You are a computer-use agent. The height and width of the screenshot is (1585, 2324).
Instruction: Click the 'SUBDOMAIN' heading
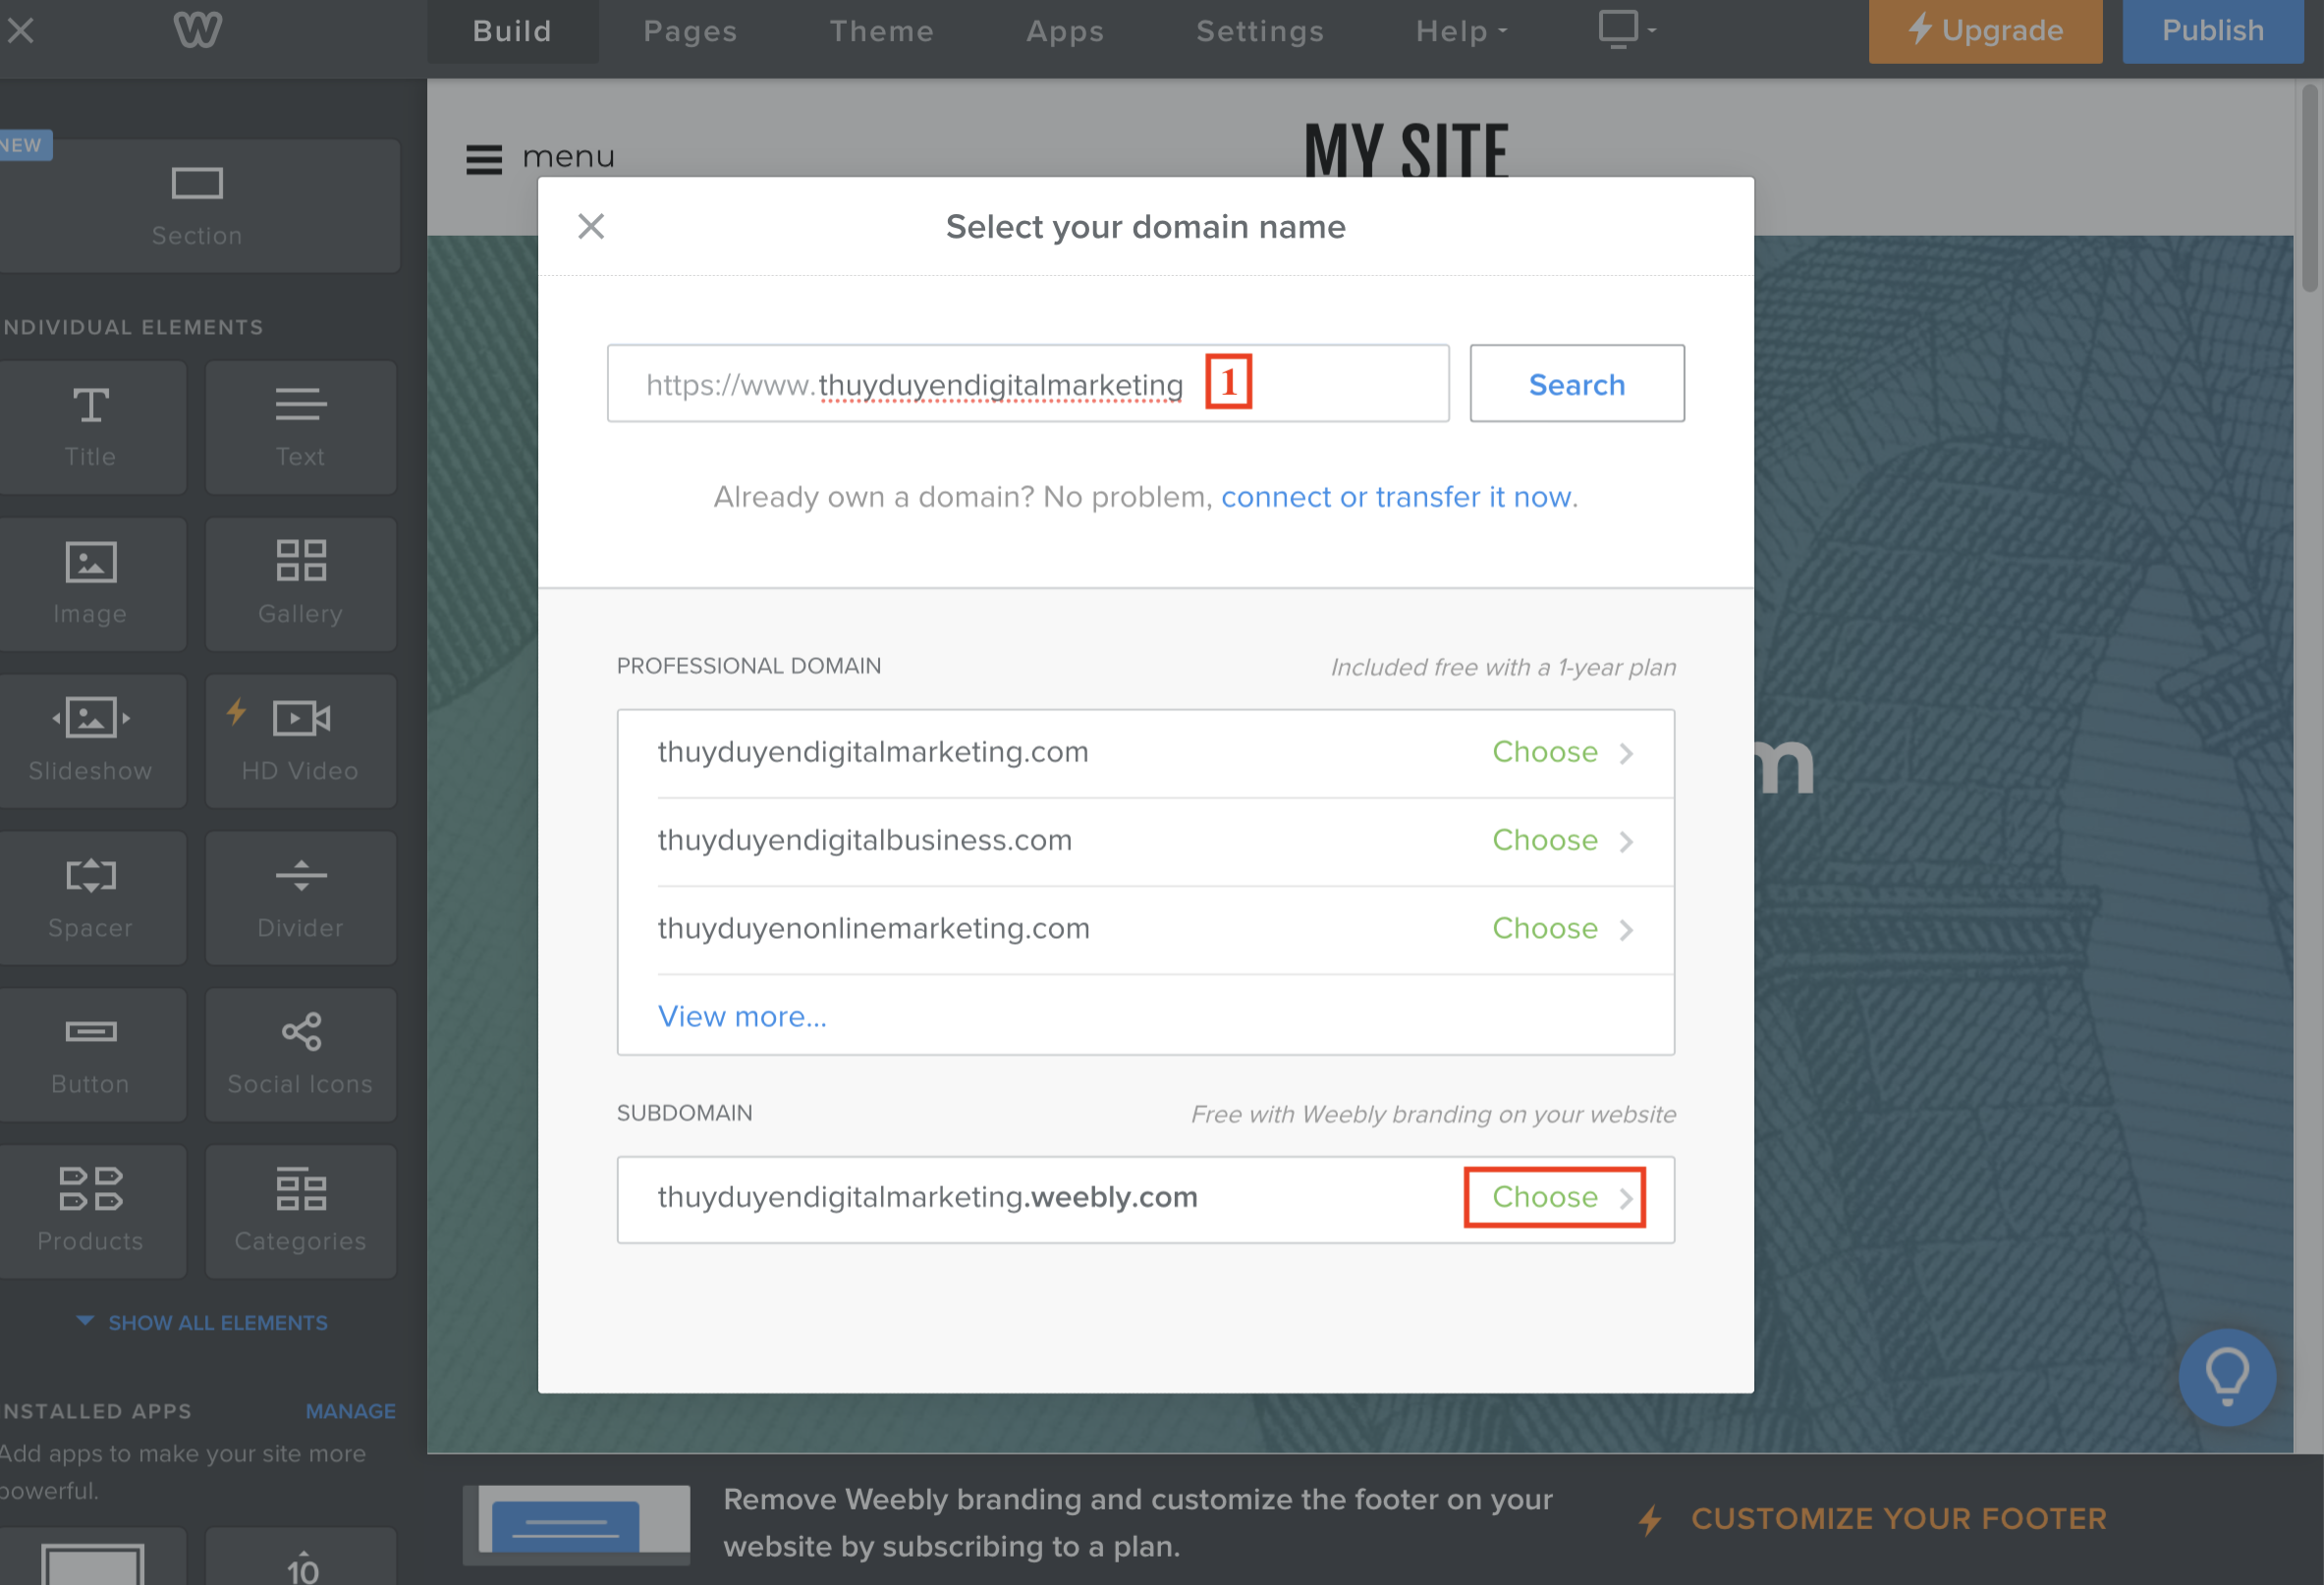point(684,1113)
